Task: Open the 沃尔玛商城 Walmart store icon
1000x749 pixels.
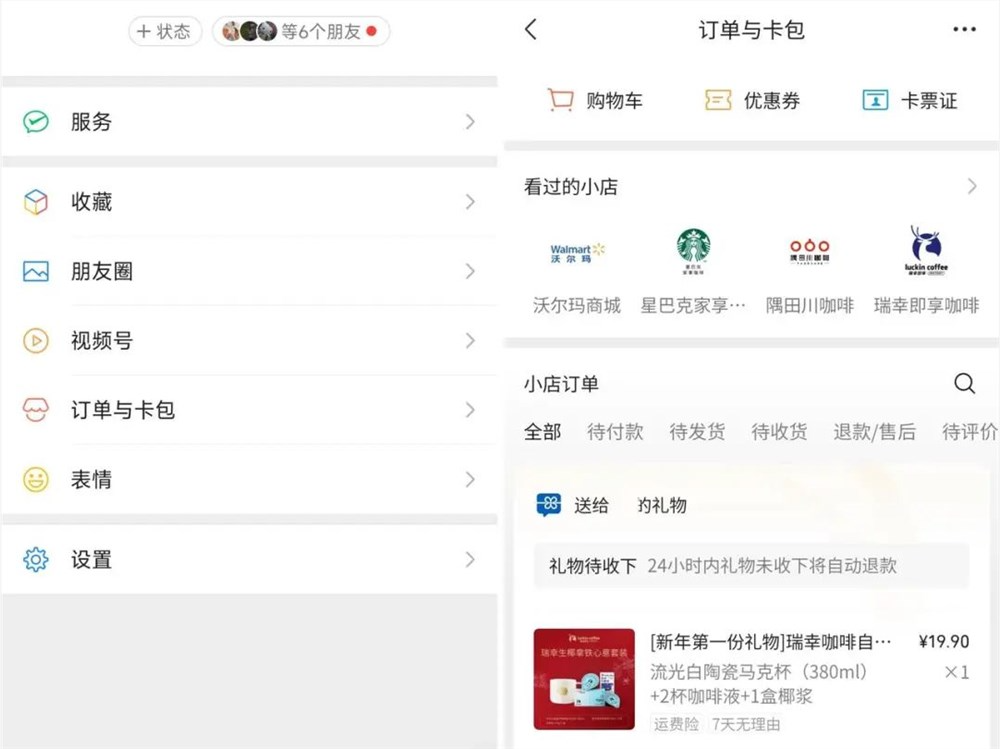Action: pos(576,252)
